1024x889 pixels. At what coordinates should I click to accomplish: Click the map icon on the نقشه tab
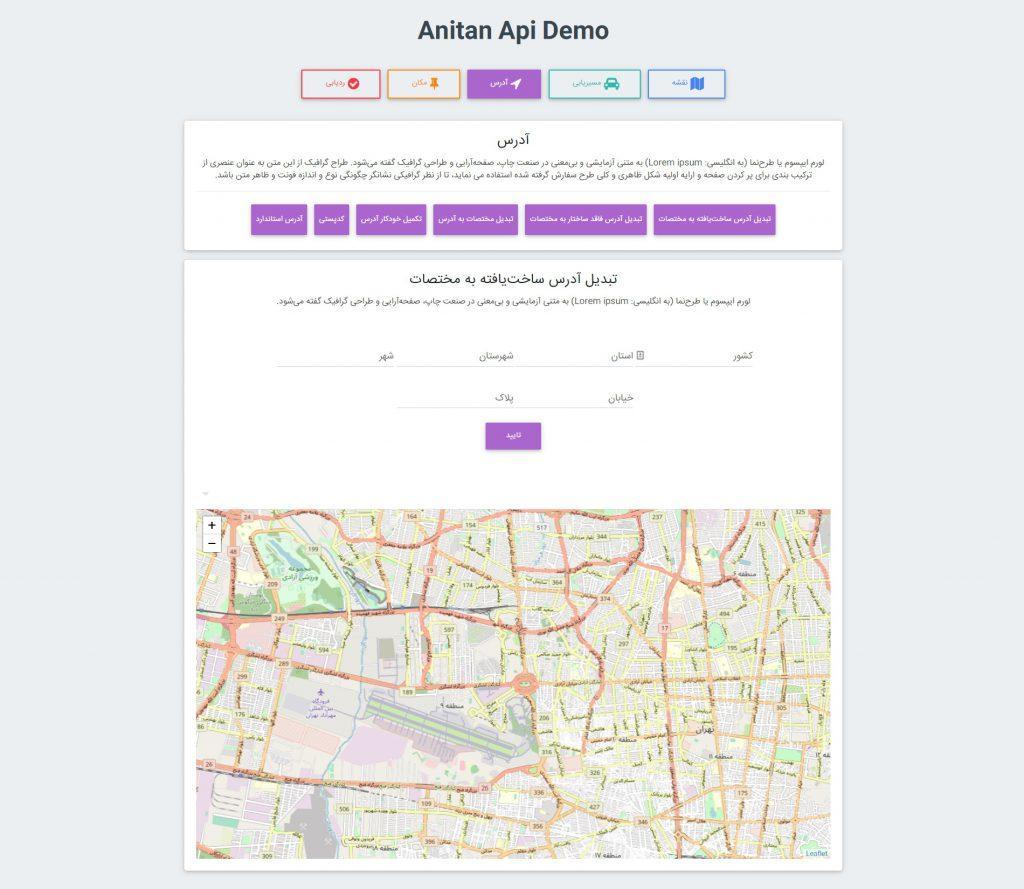697,84
